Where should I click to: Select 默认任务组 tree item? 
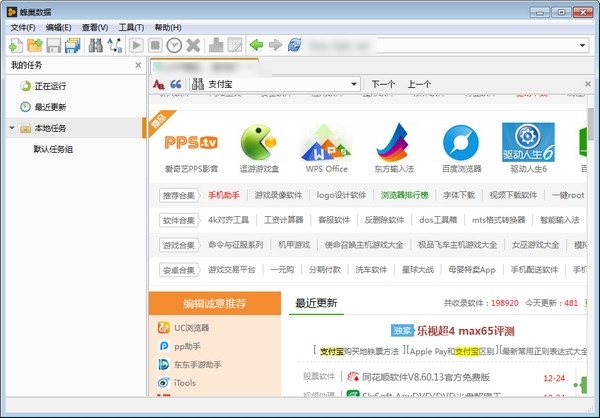[x=53, y=149]
